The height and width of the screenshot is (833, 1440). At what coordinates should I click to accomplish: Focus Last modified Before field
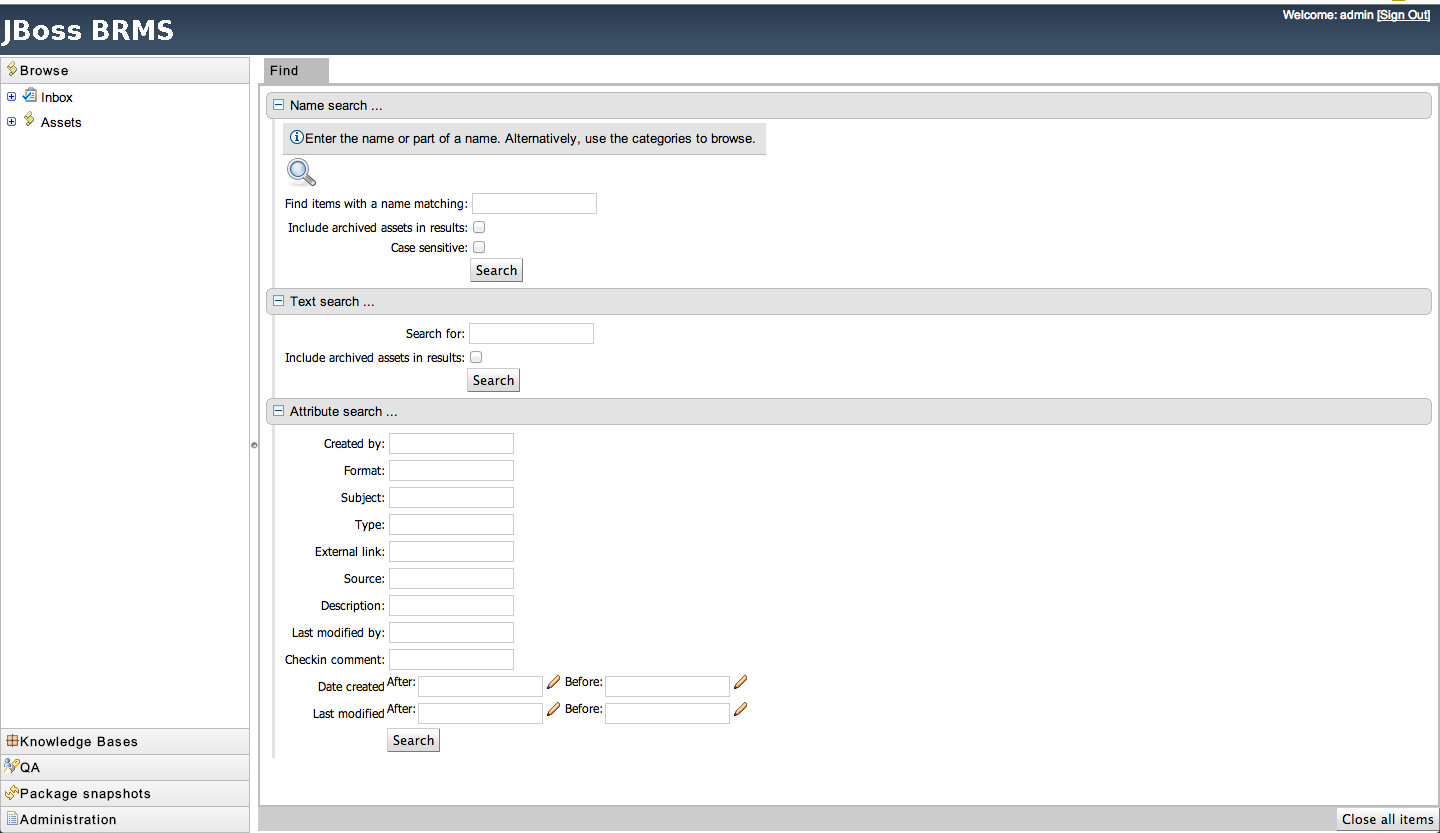667,714
